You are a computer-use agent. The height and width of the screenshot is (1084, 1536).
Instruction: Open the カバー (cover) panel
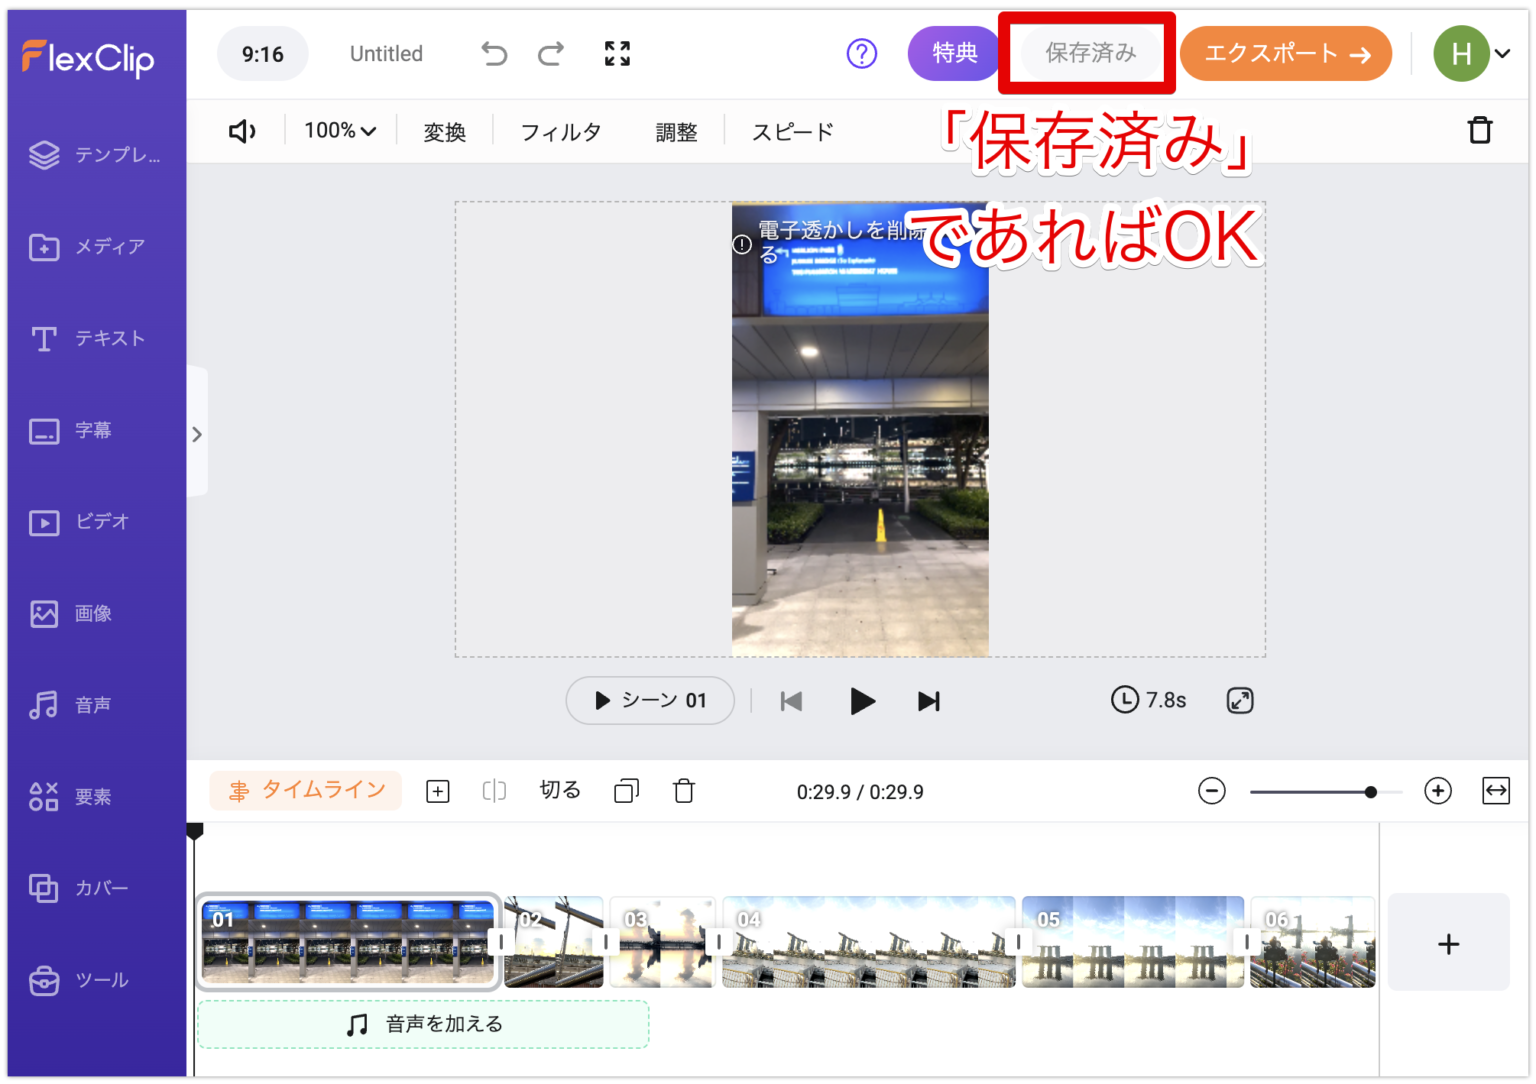[x=95, y=888]
